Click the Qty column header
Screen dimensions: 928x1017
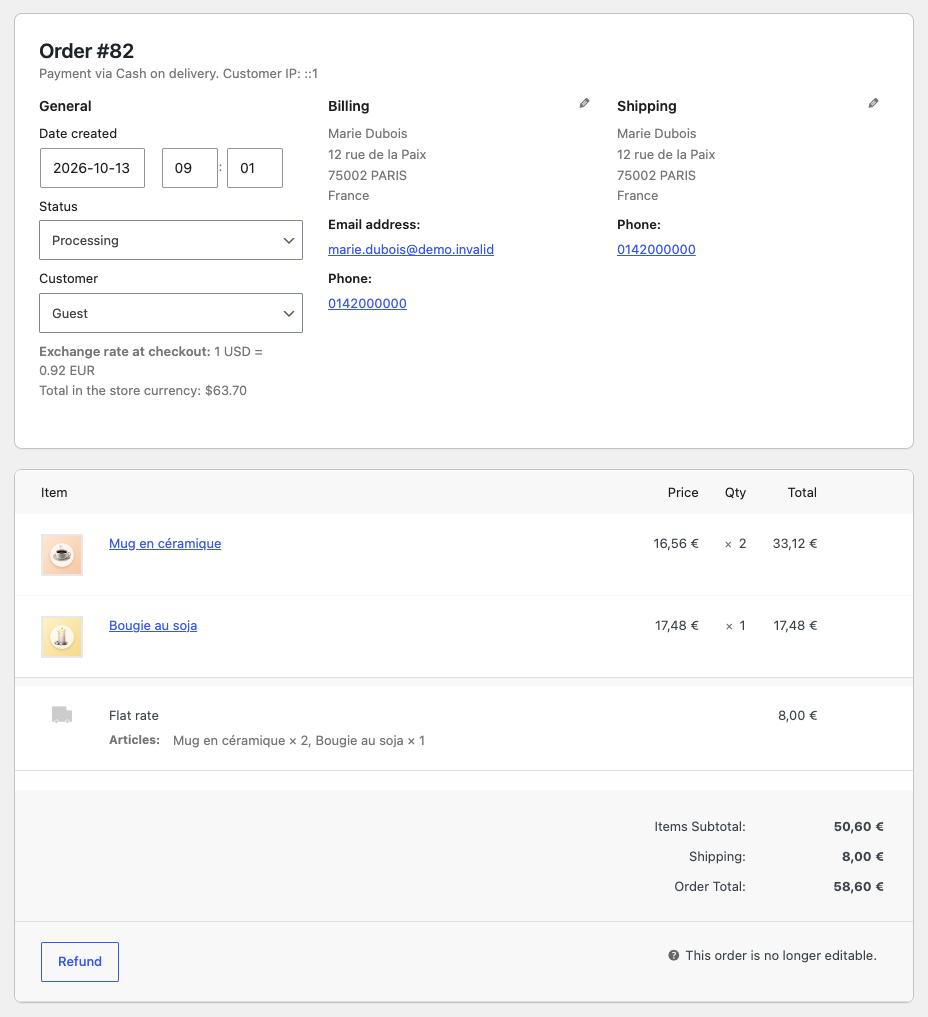pos(735,492)
